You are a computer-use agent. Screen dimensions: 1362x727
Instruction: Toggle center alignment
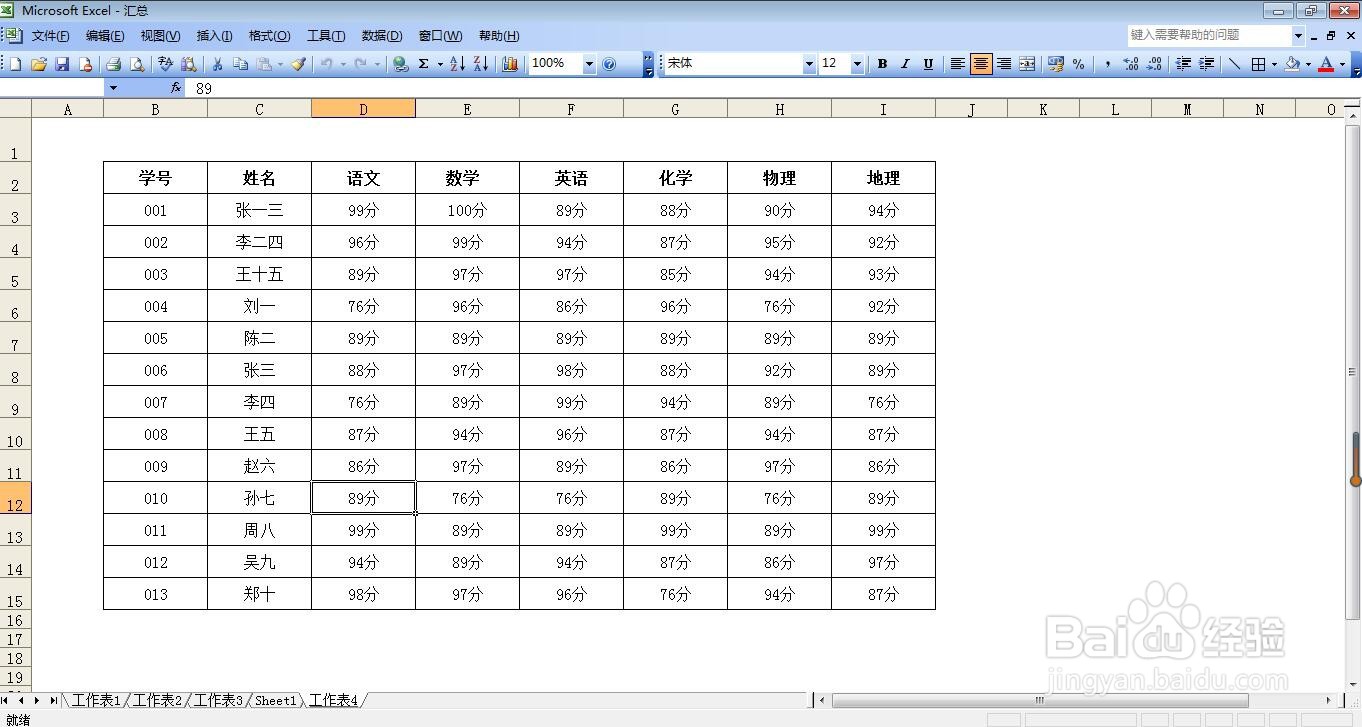[981, 63]
